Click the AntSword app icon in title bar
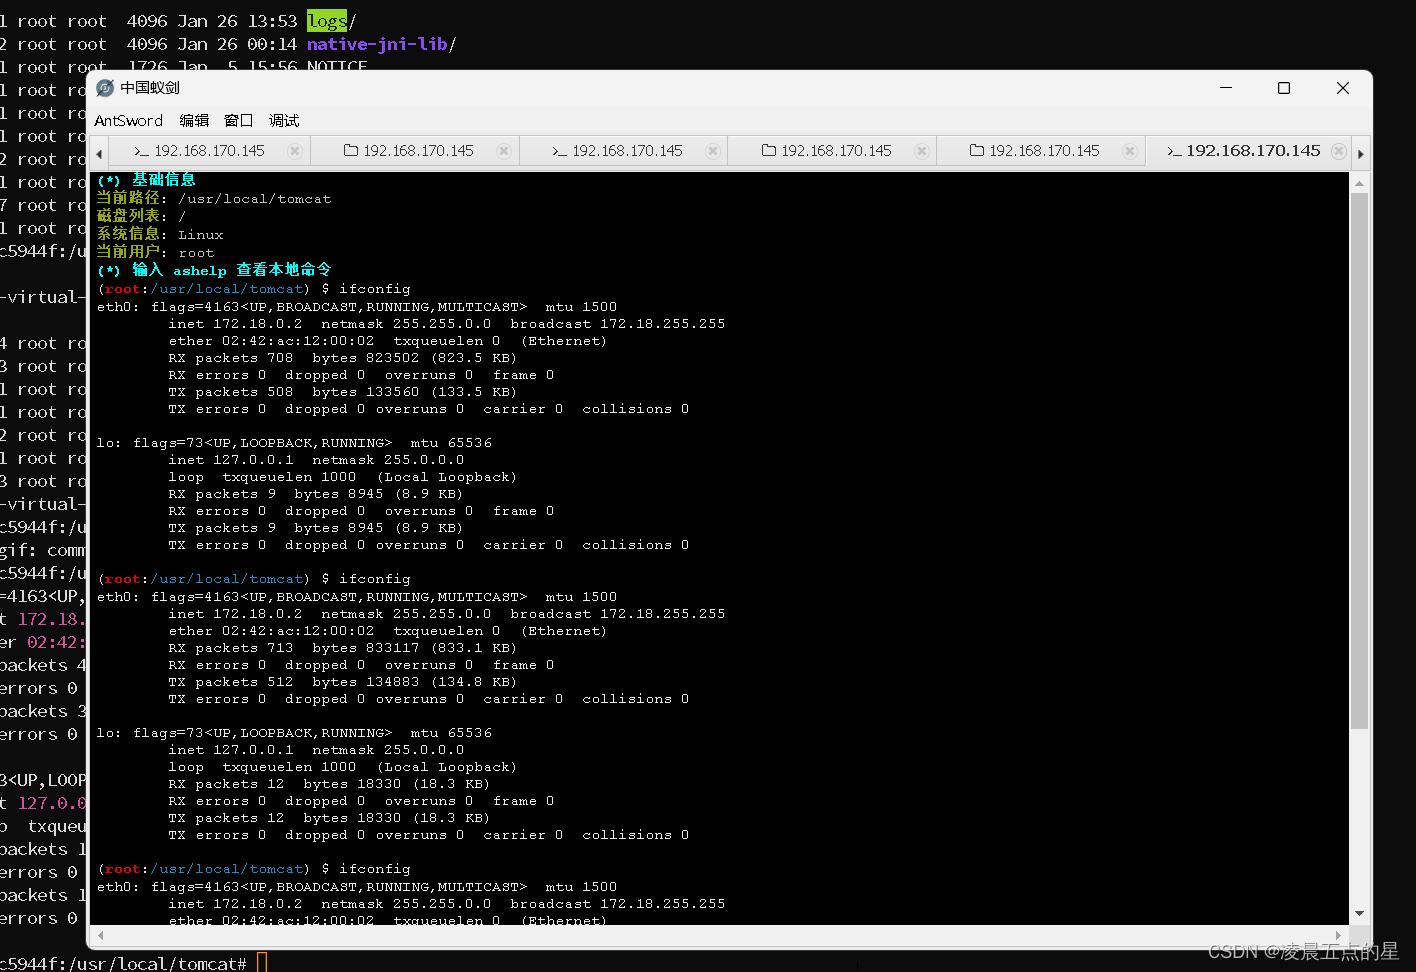 [105, 88]
